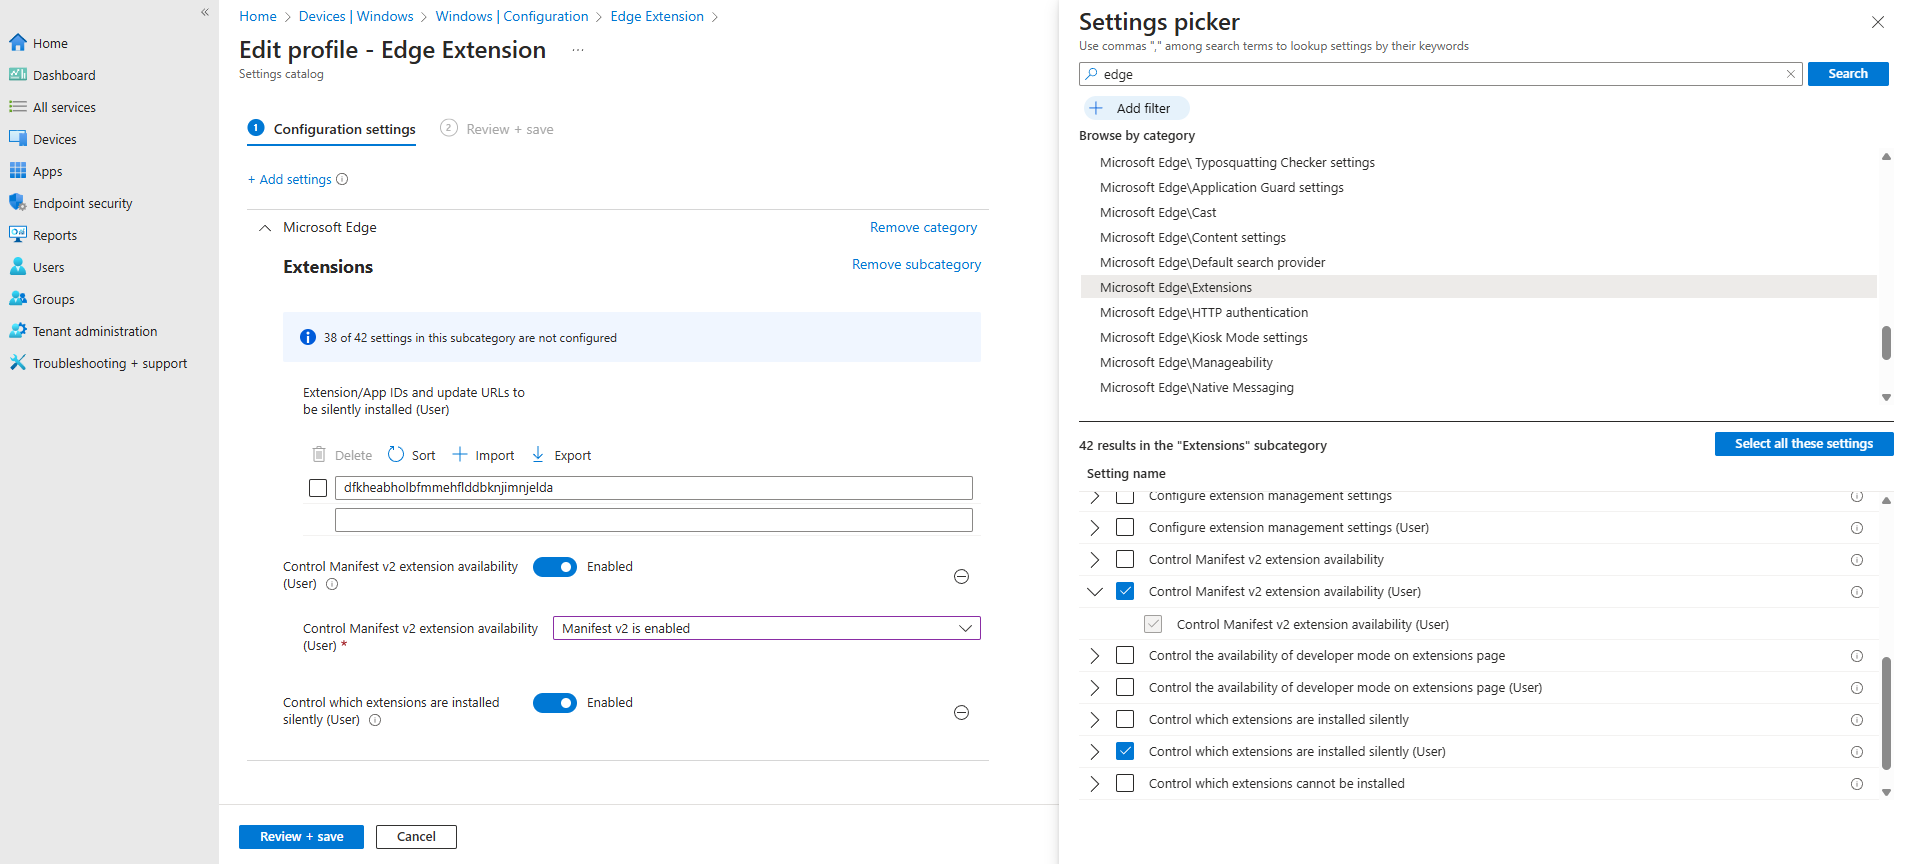Screen dimensions: 1908x864
Task: Click Remove category link
Action: pos(923,227)
